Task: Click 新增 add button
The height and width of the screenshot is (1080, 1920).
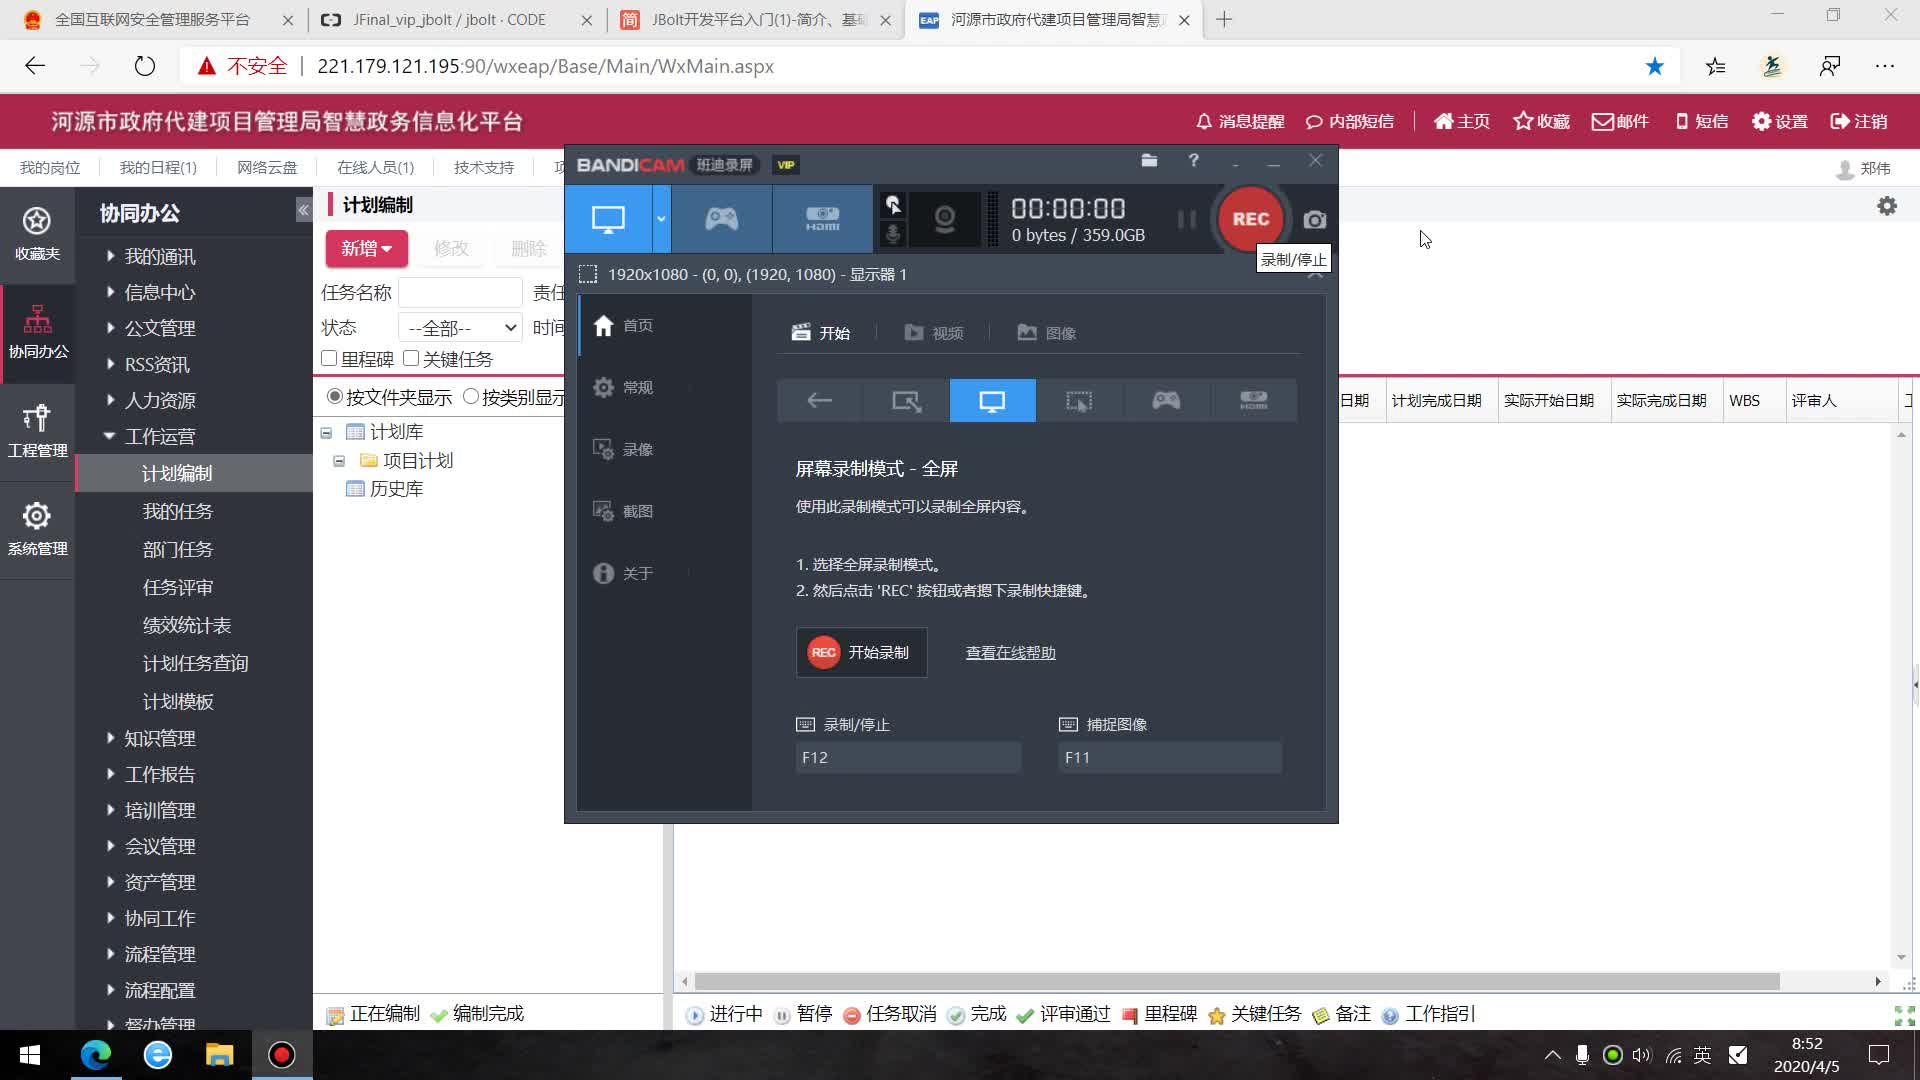Action: [x=366, y=249]
